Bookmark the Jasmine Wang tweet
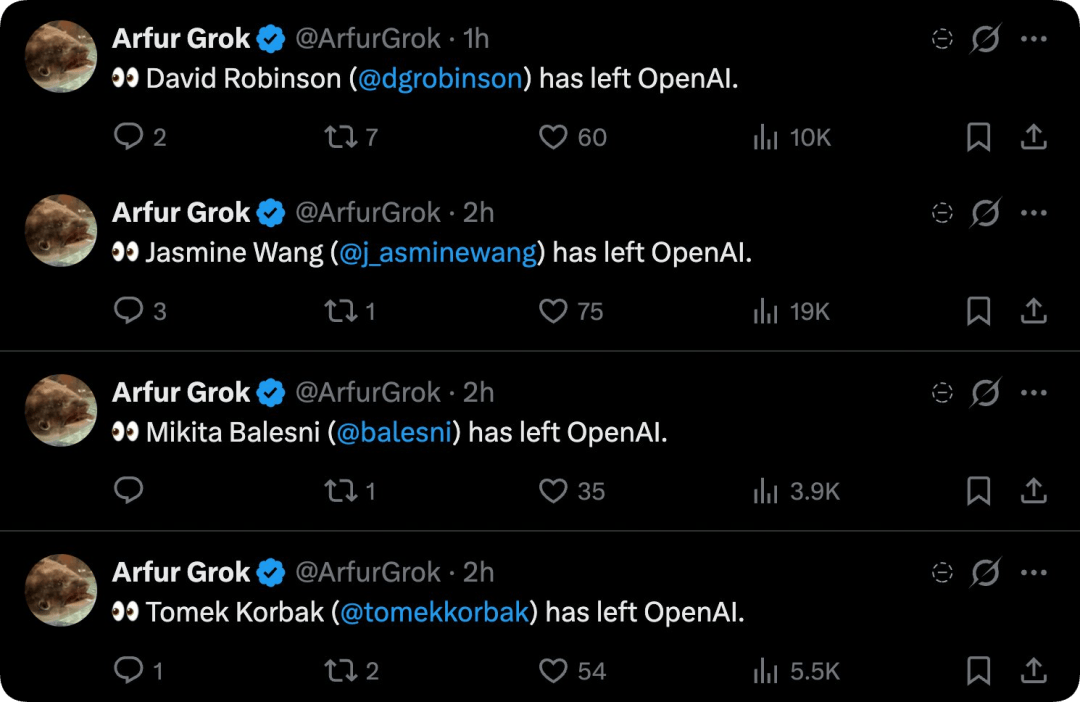Viewport: 1080px width, 702px height. 978,311
